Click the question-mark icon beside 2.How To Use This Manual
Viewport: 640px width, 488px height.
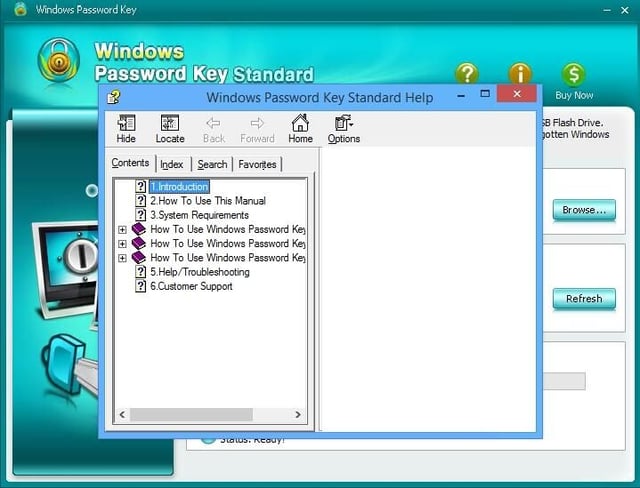140,201
